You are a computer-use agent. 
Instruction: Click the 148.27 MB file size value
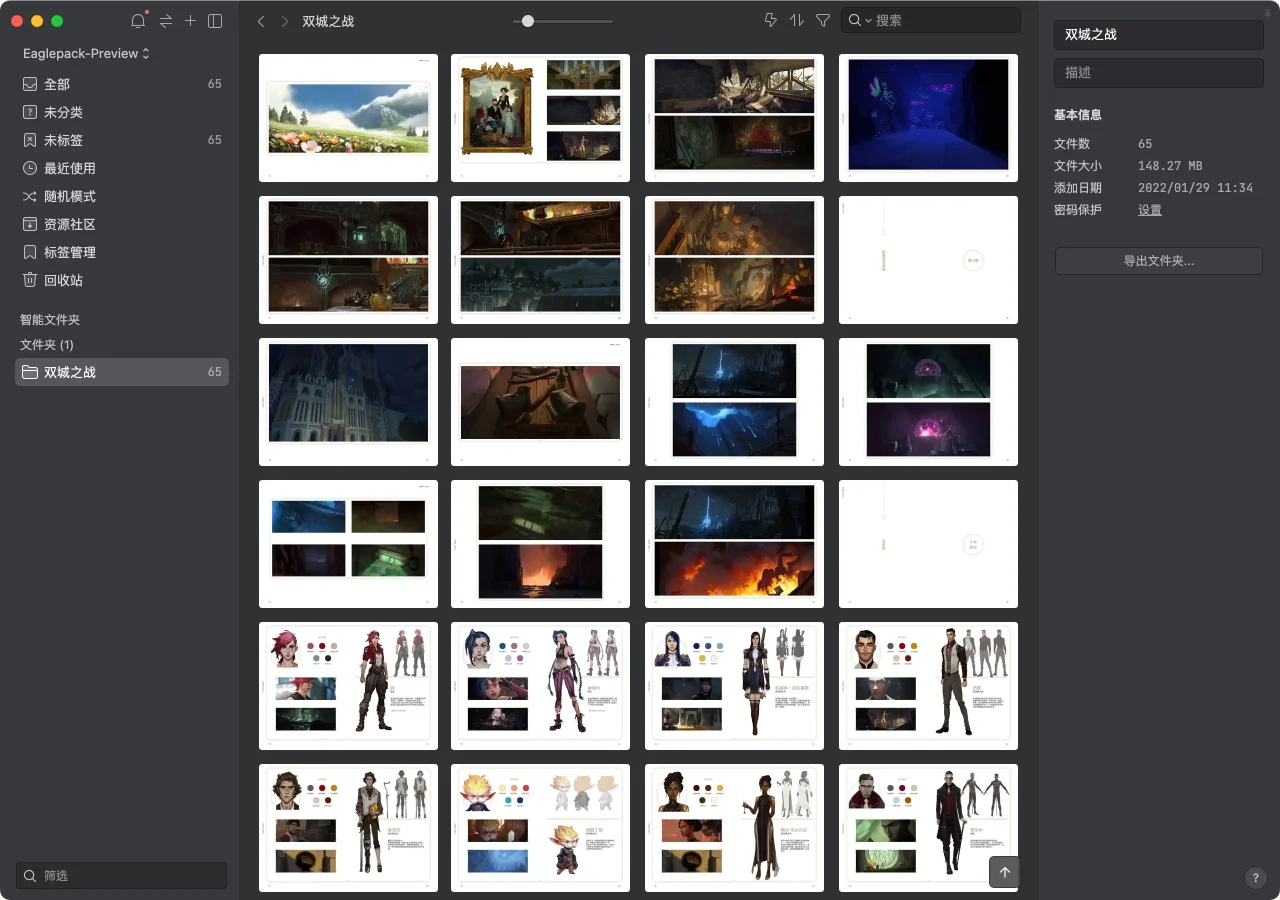click(1170, 166)
